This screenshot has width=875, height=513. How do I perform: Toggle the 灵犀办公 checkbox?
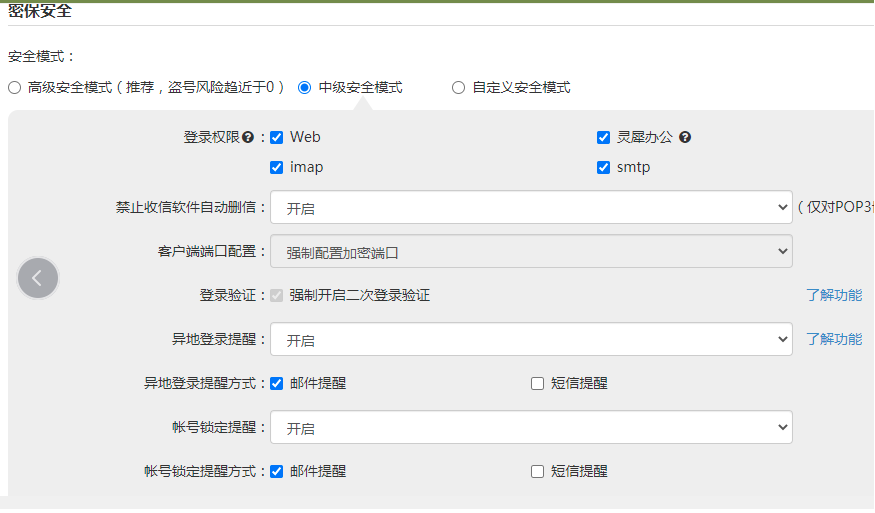[x=603, y=138]
